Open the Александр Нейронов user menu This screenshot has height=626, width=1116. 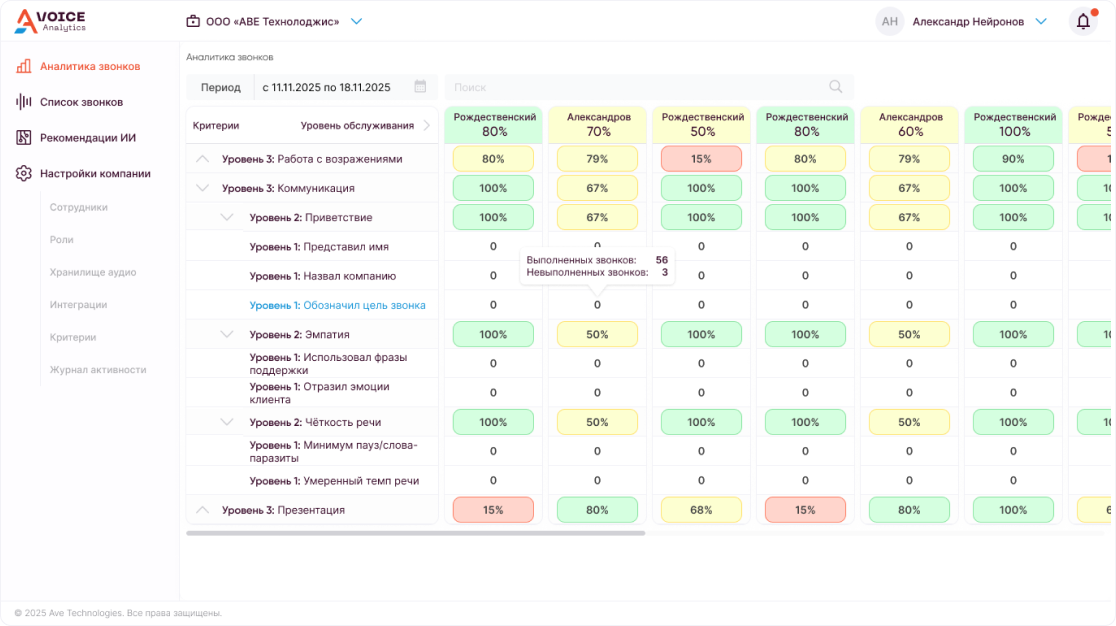click(1040, 21)
